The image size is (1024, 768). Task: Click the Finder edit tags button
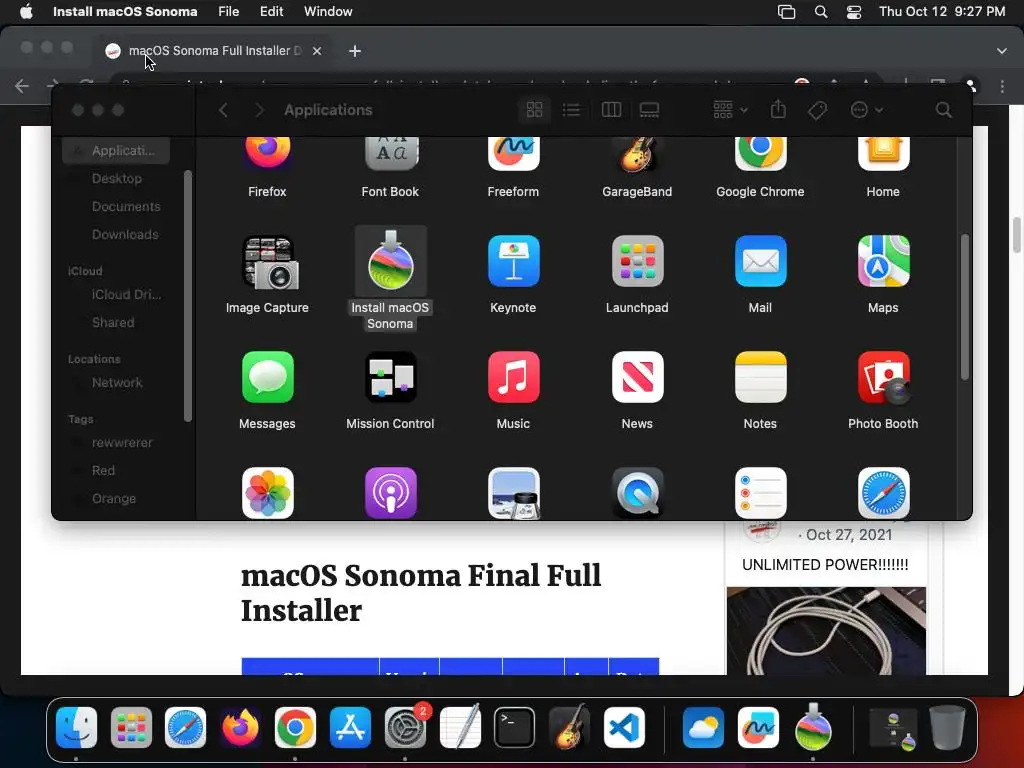[817, 110]
